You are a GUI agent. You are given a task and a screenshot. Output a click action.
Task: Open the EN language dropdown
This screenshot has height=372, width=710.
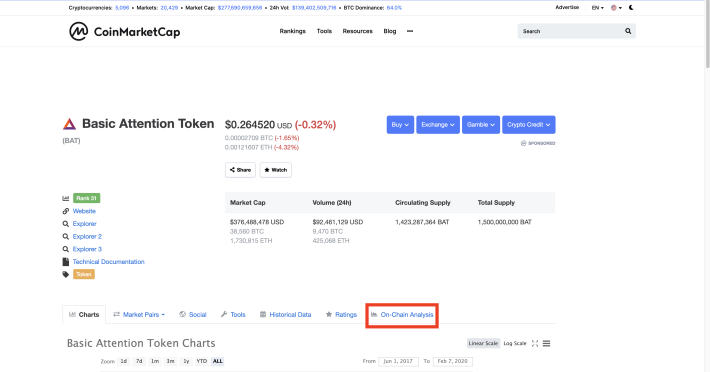click(x=598, y=8)
